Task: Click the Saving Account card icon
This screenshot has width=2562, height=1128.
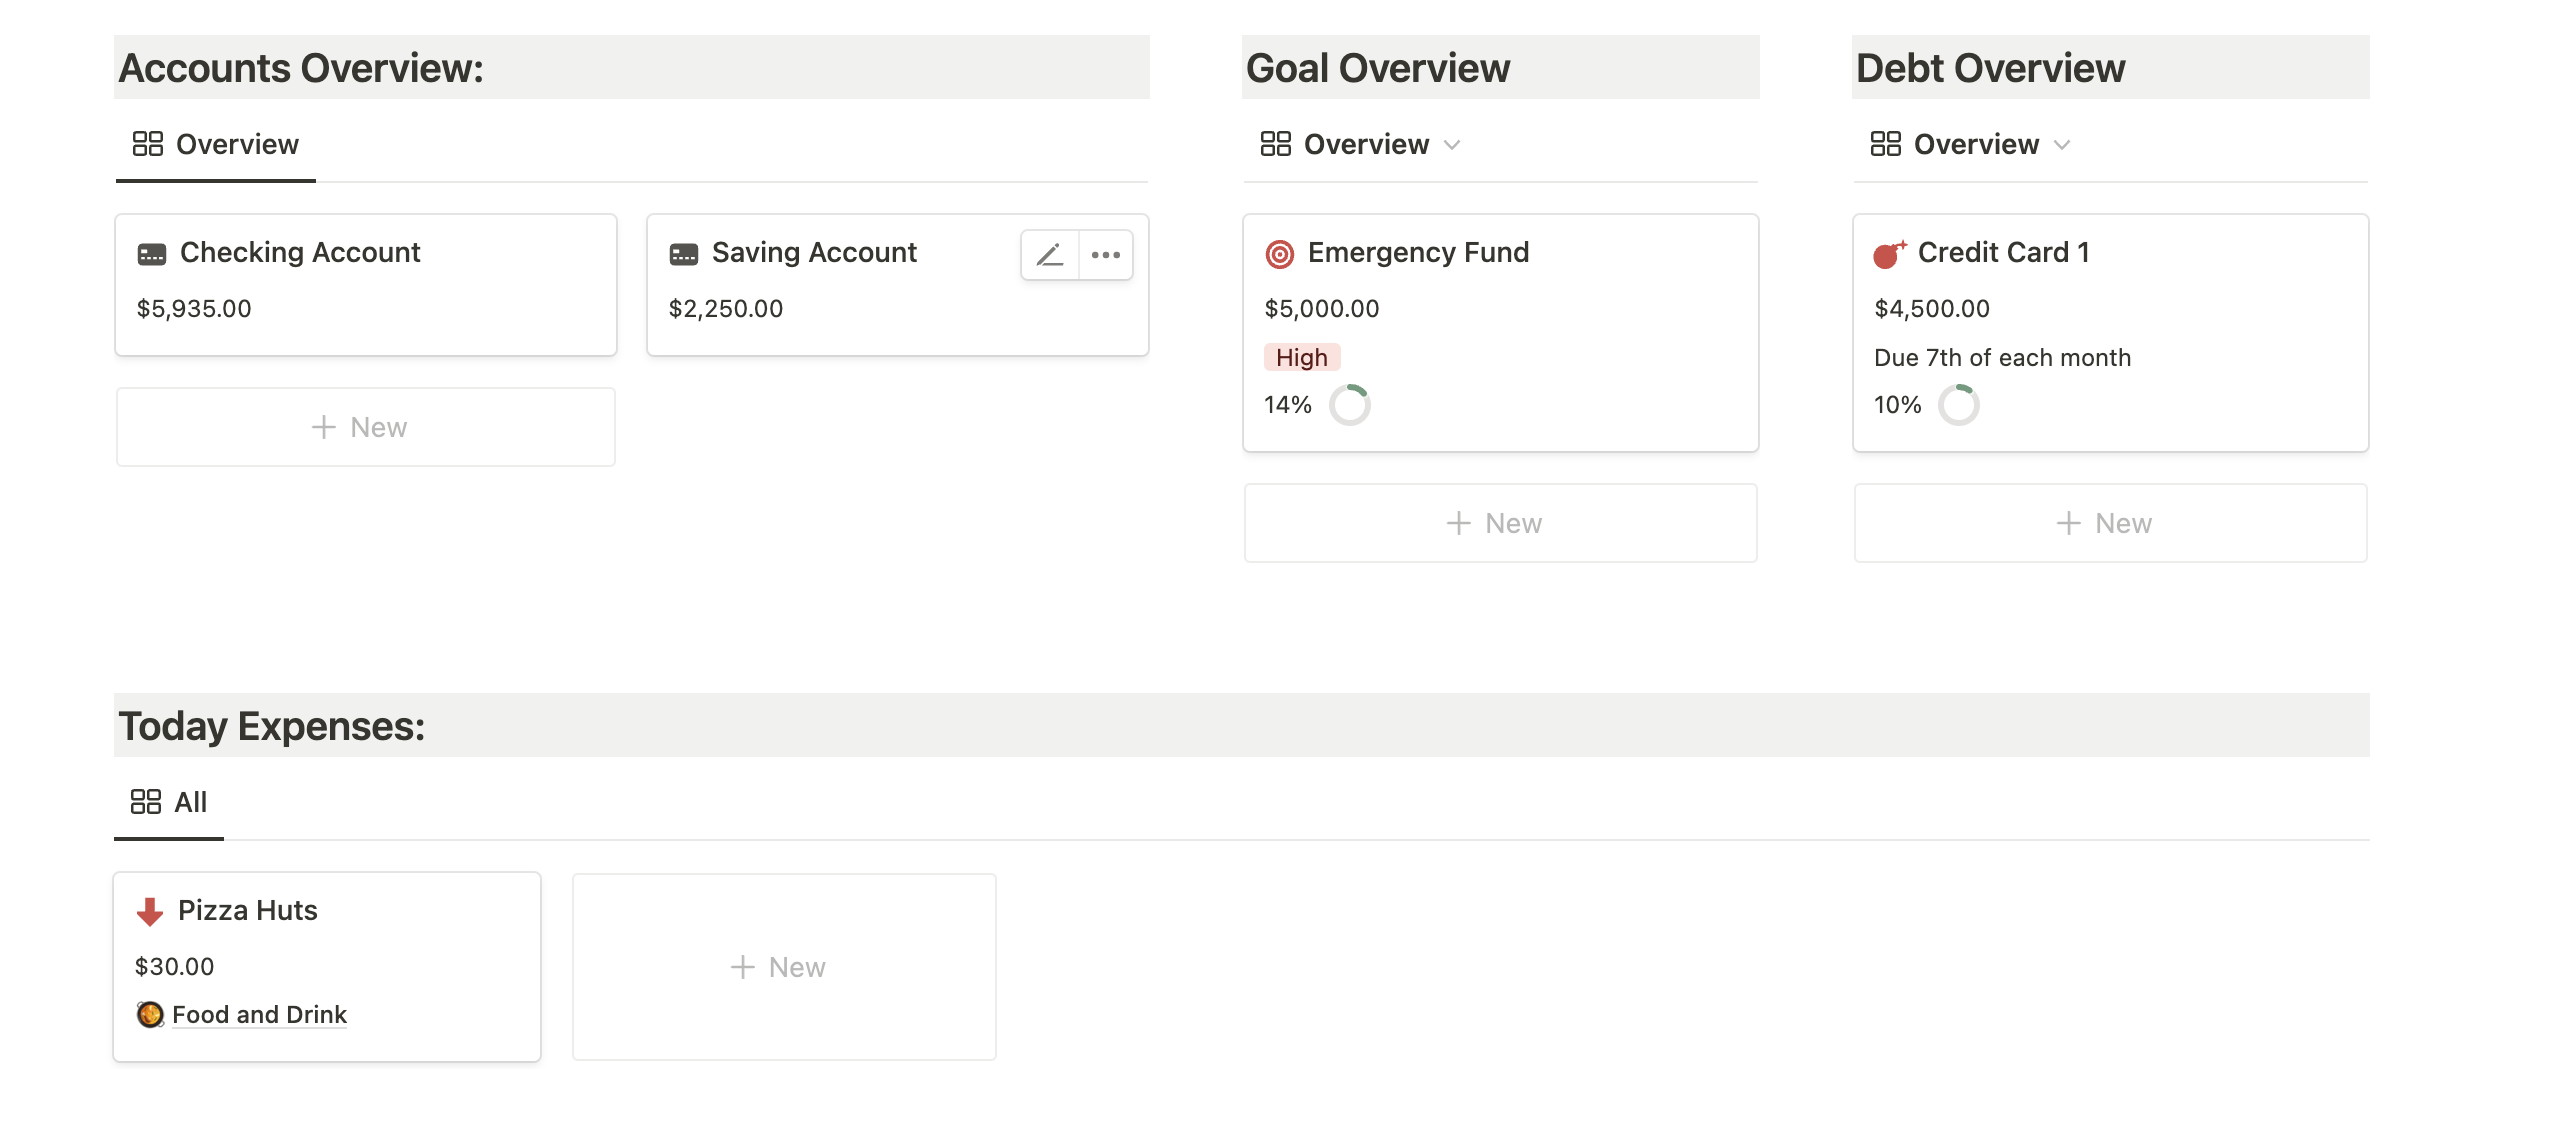Action: coord(684,254)
